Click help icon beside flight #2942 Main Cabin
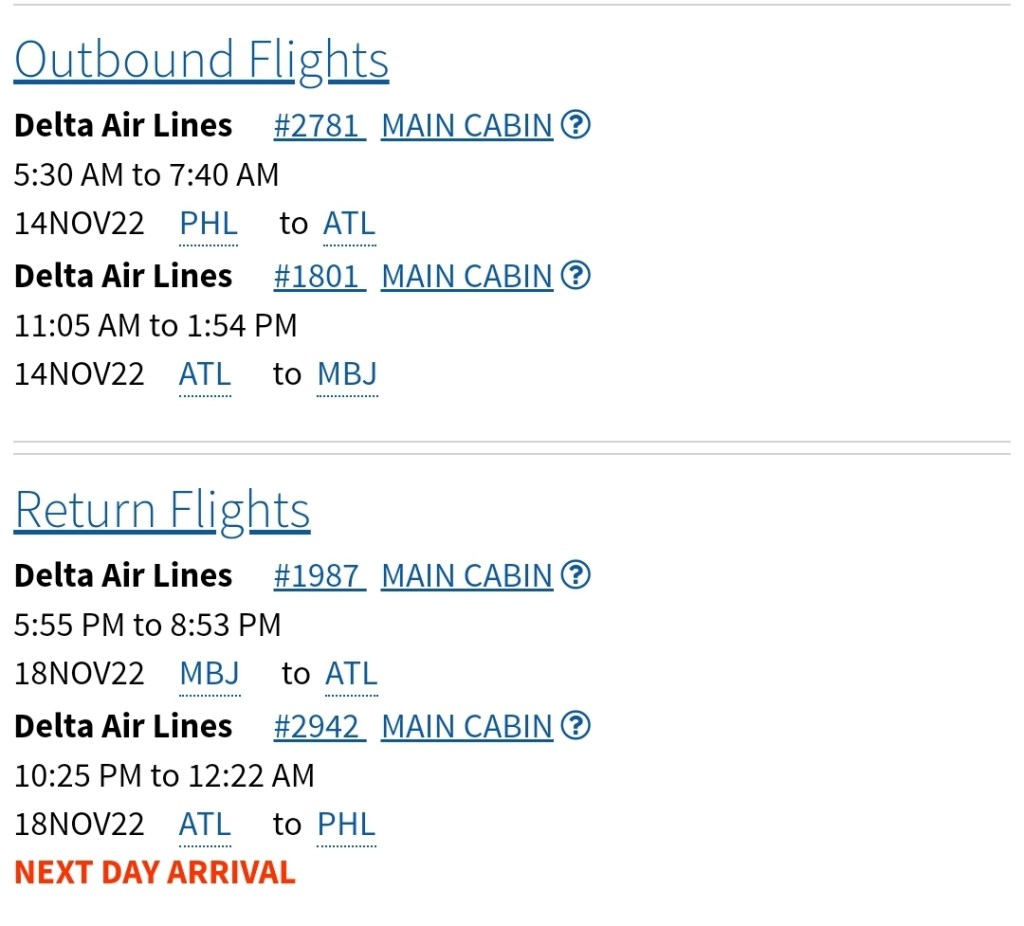Screen dimensions: 1024x926 point(575,725)
